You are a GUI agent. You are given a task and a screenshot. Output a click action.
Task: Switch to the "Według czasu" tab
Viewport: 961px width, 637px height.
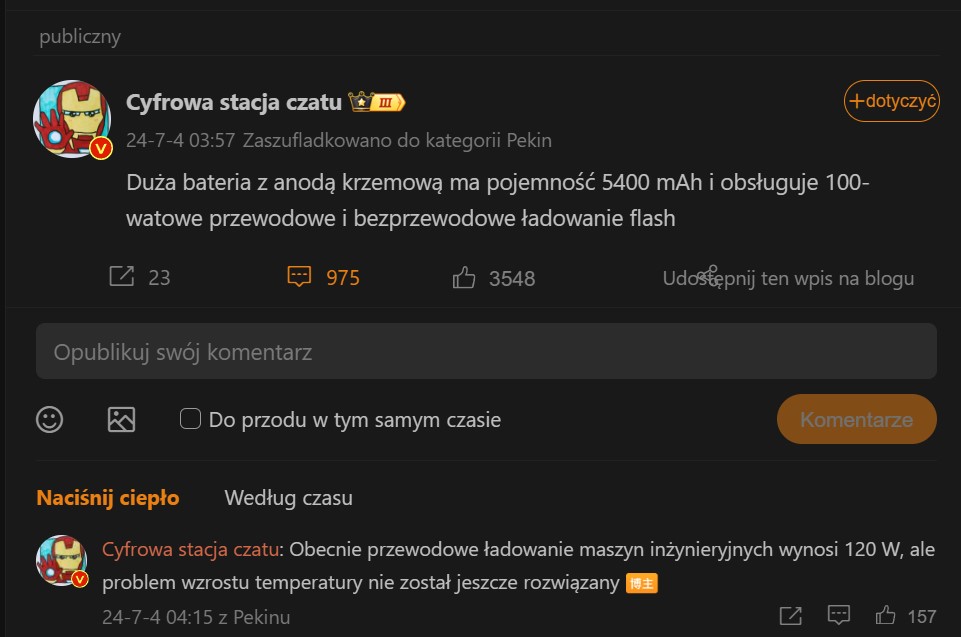(x=288, y=498)
